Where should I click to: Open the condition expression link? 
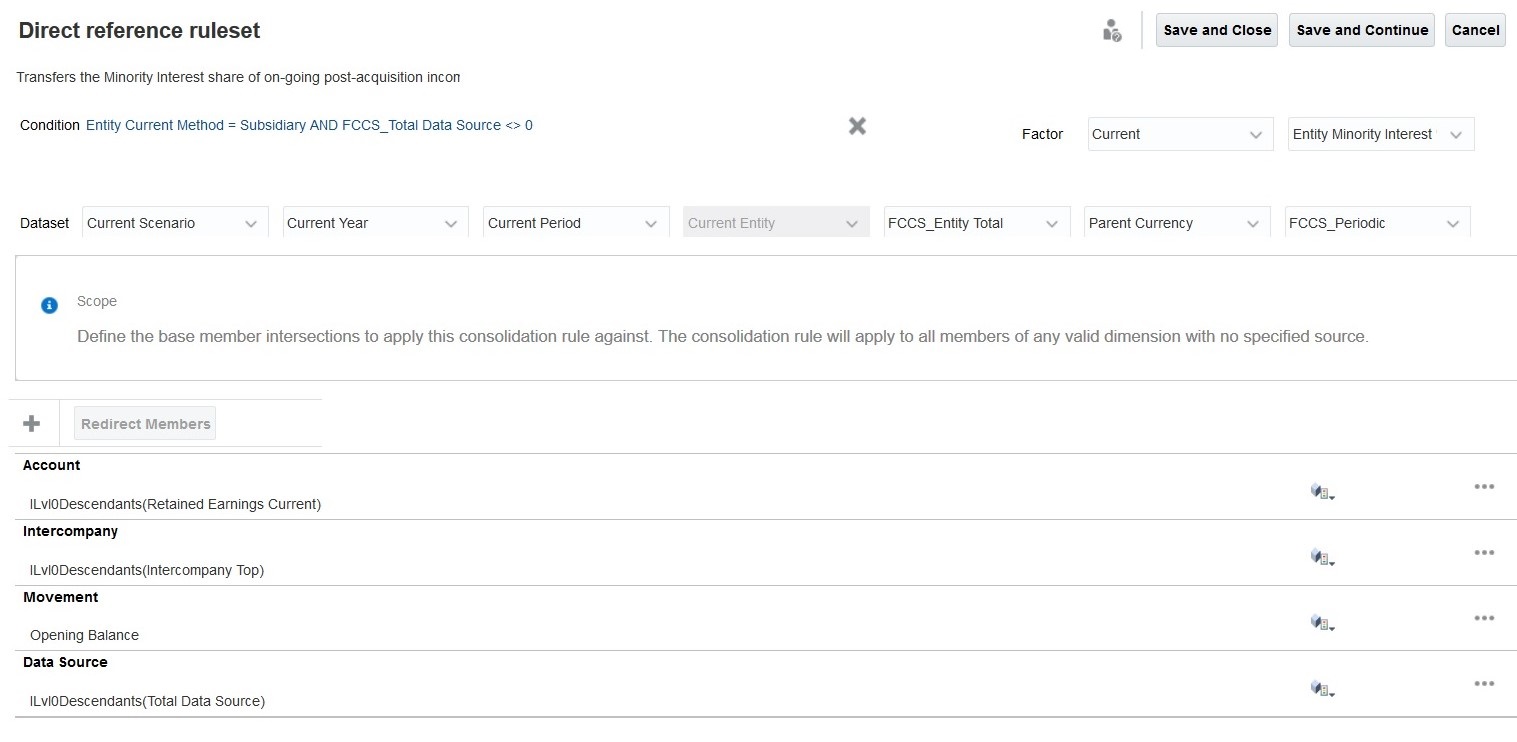pos(309,126)
